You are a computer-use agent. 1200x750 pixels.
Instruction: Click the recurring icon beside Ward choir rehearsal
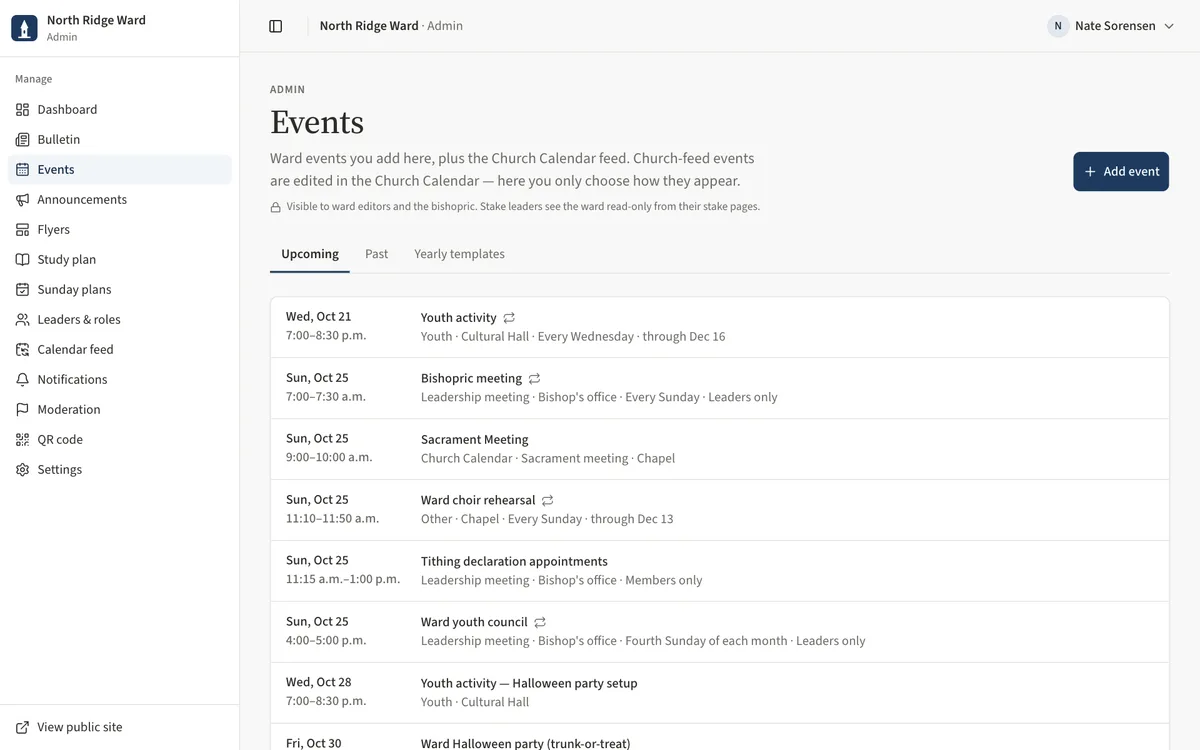click(547, 501)
